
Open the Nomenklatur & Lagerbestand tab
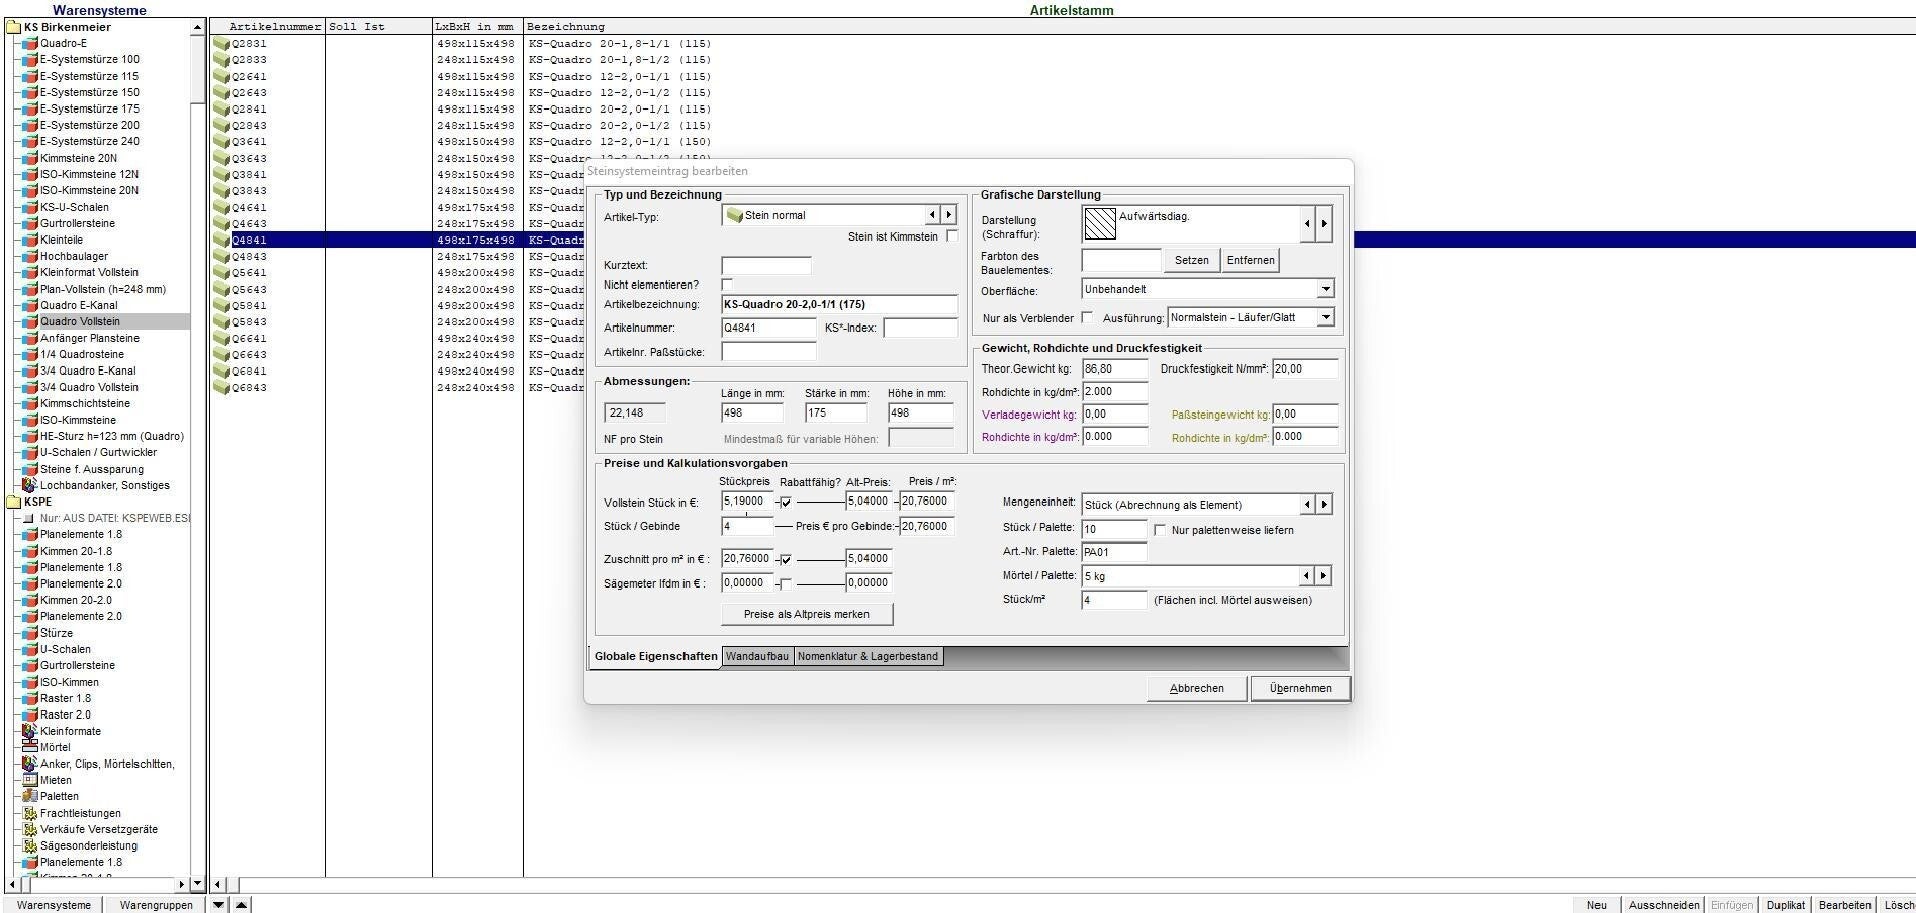coord(867,656)
